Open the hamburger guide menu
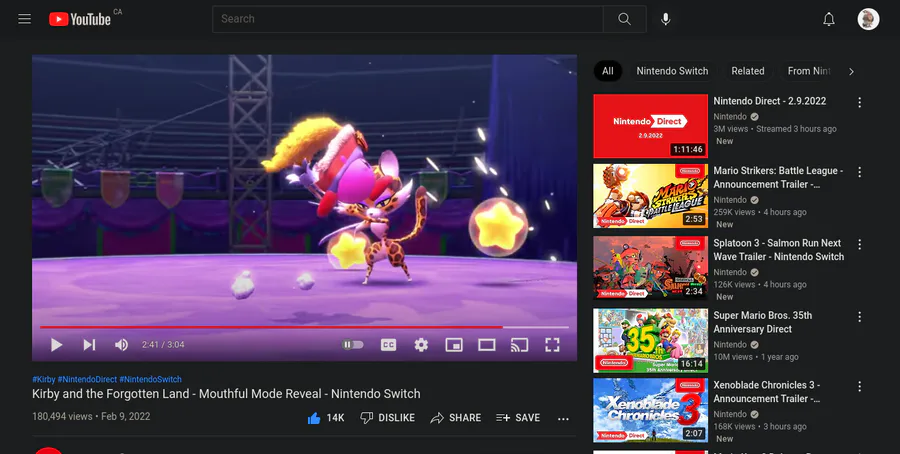This screenshot has height=454, width=900. coord(25,19)
